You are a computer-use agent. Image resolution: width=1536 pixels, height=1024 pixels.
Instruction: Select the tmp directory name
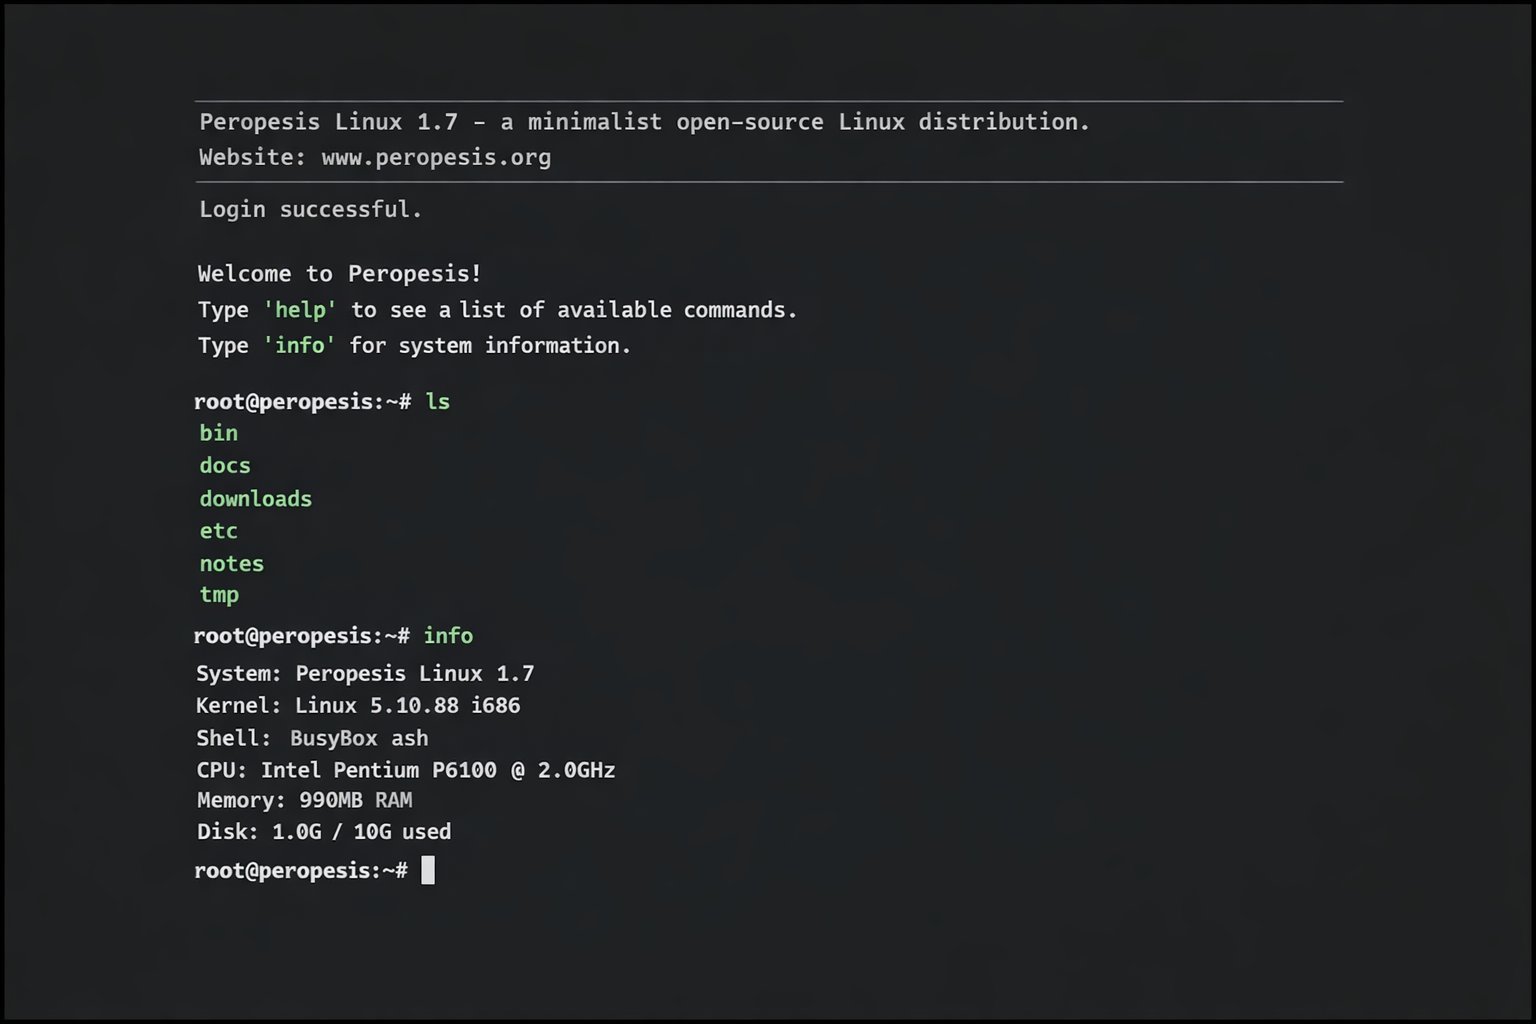coord(218,595)
